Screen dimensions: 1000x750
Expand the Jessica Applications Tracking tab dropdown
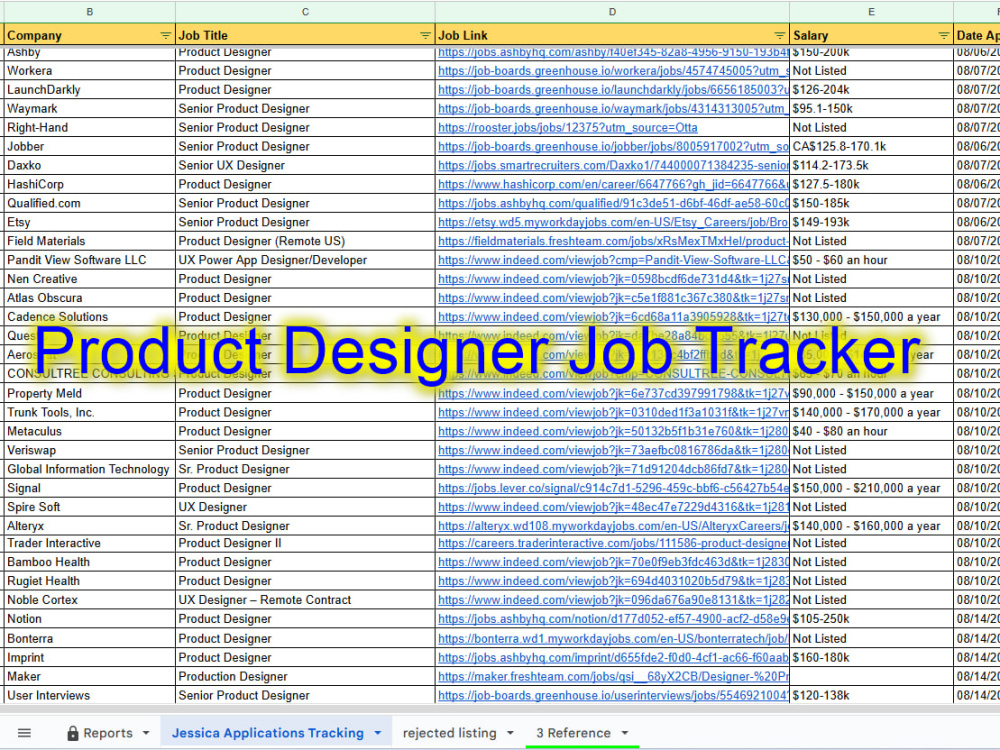(378, 733)
